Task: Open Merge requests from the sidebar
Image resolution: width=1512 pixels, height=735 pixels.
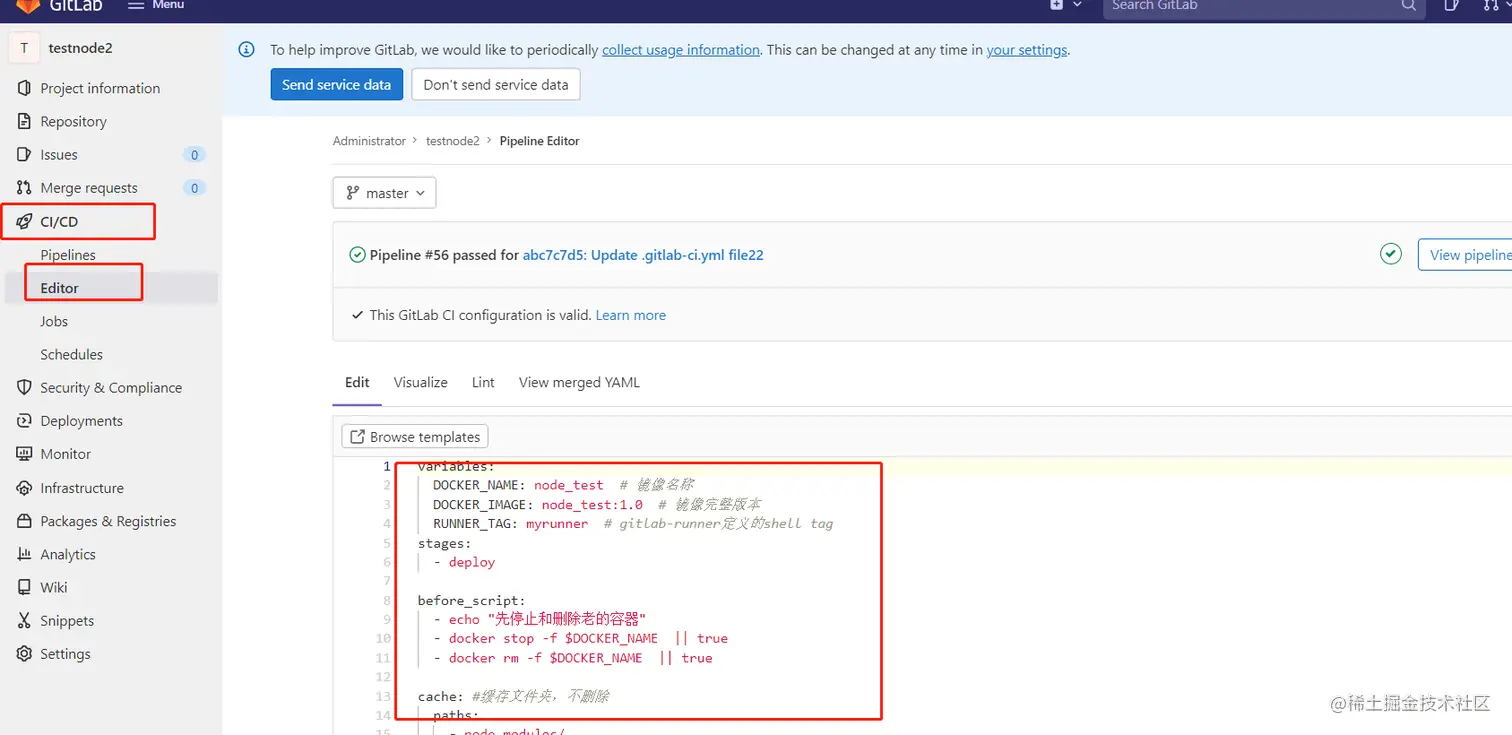Action: click(x=89, y=187)
